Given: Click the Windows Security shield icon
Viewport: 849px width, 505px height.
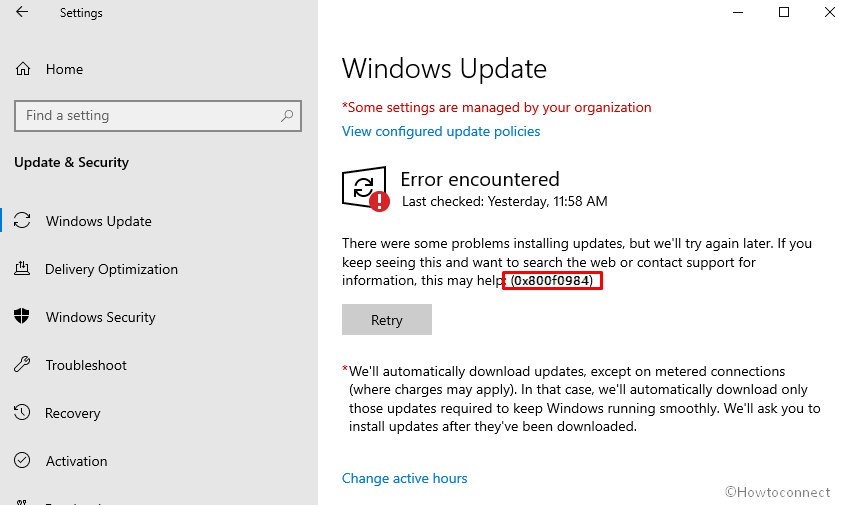Looking at the screenshot, I should [23, 317].
